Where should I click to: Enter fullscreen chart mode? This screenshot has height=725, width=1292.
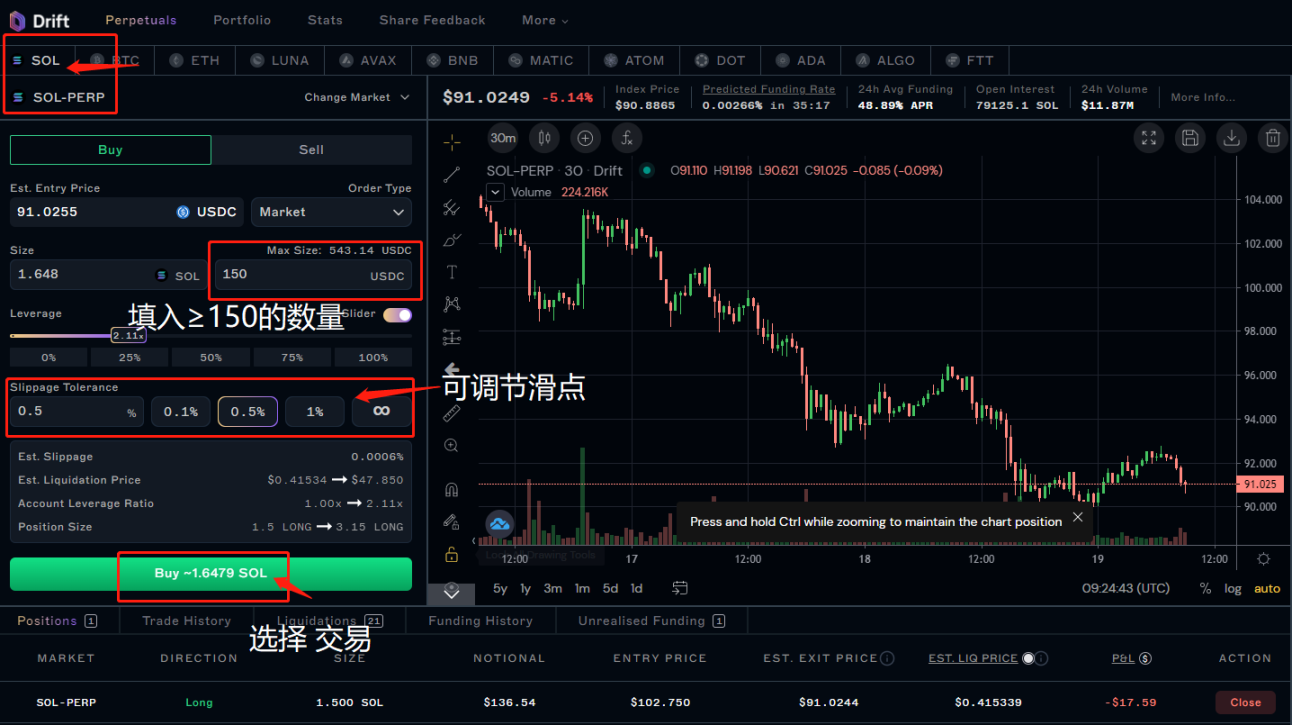pos(1148,138)
